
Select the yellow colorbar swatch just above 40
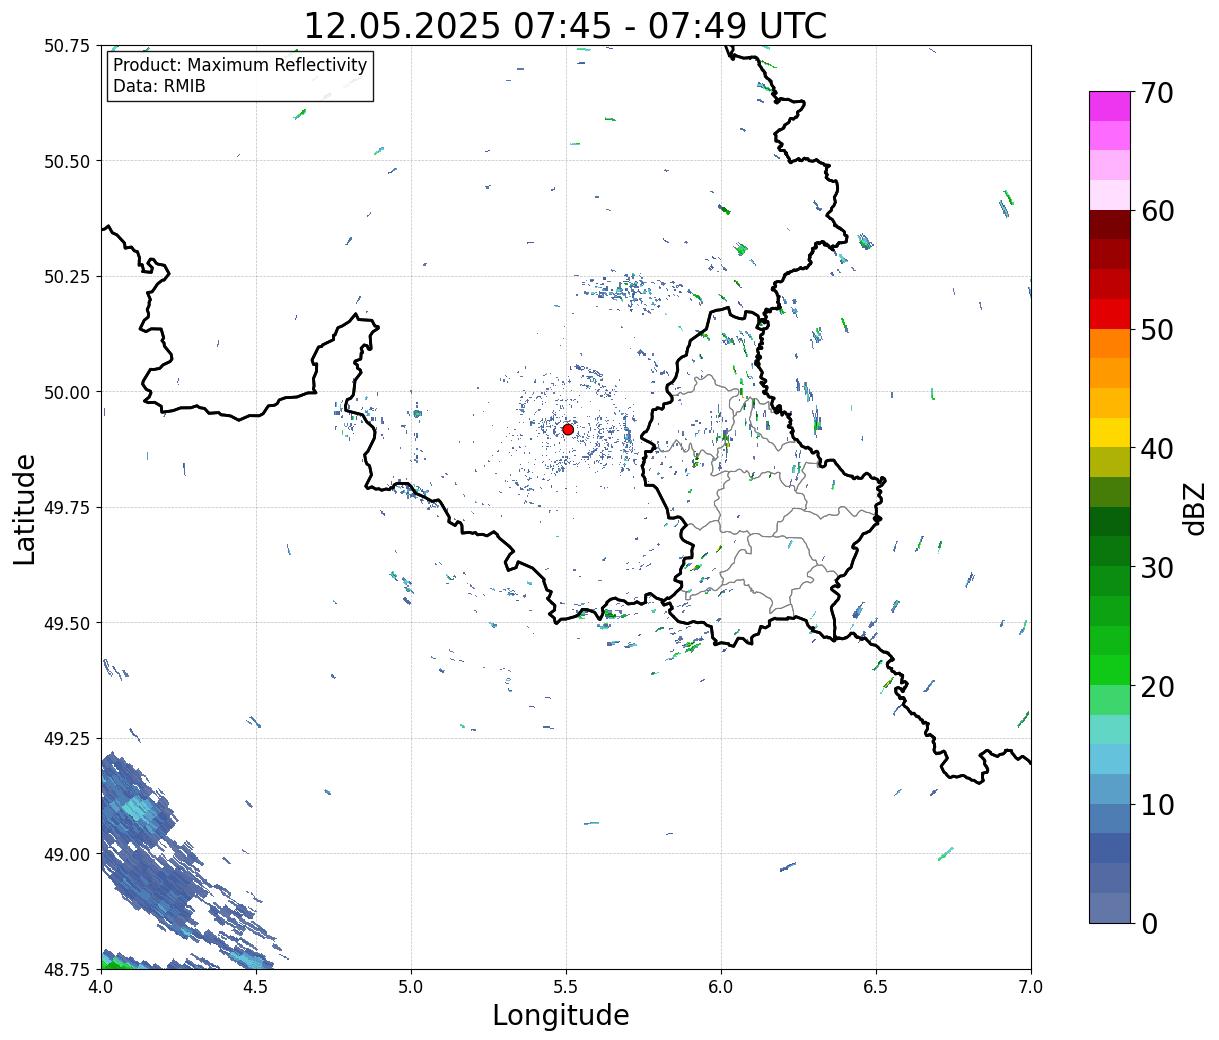pos(1110,432)
